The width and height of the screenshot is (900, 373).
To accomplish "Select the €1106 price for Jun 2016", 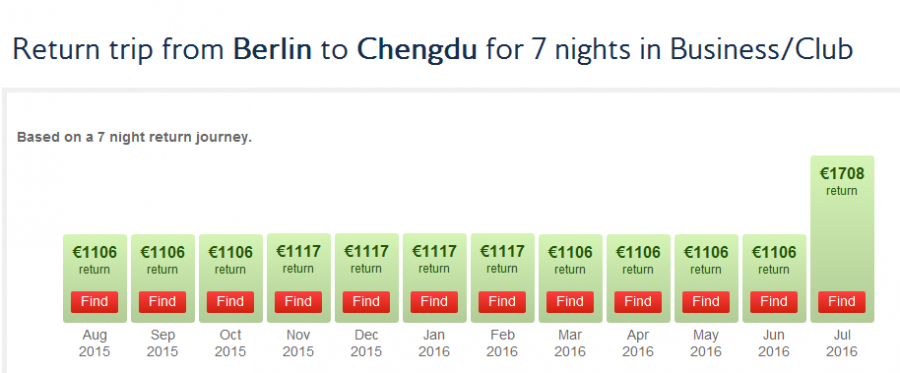I will (x=774, y=252).
